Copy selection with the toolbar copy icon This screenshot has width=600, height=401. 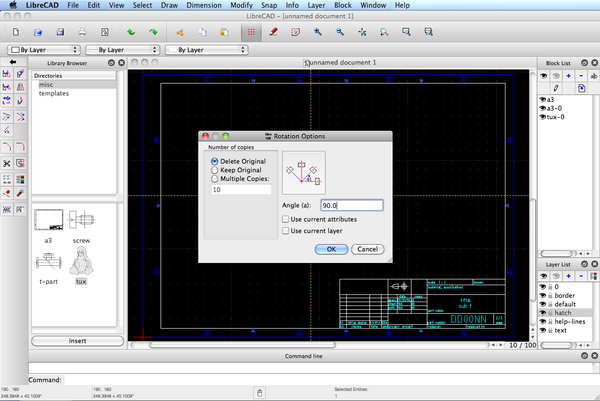(x=202, y=32)
